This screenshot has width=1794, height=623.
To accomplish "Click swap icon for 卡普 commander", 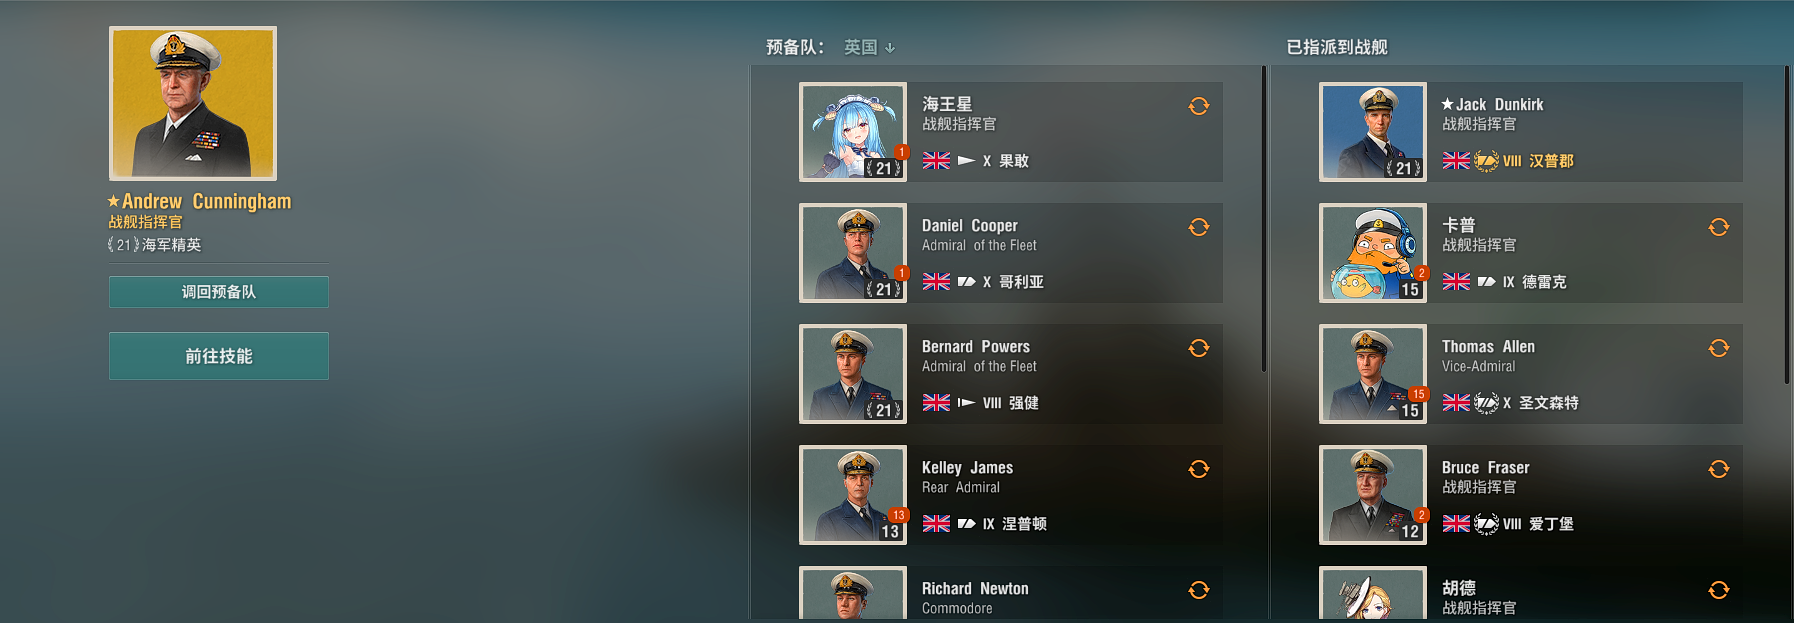I will [1719, 227].
